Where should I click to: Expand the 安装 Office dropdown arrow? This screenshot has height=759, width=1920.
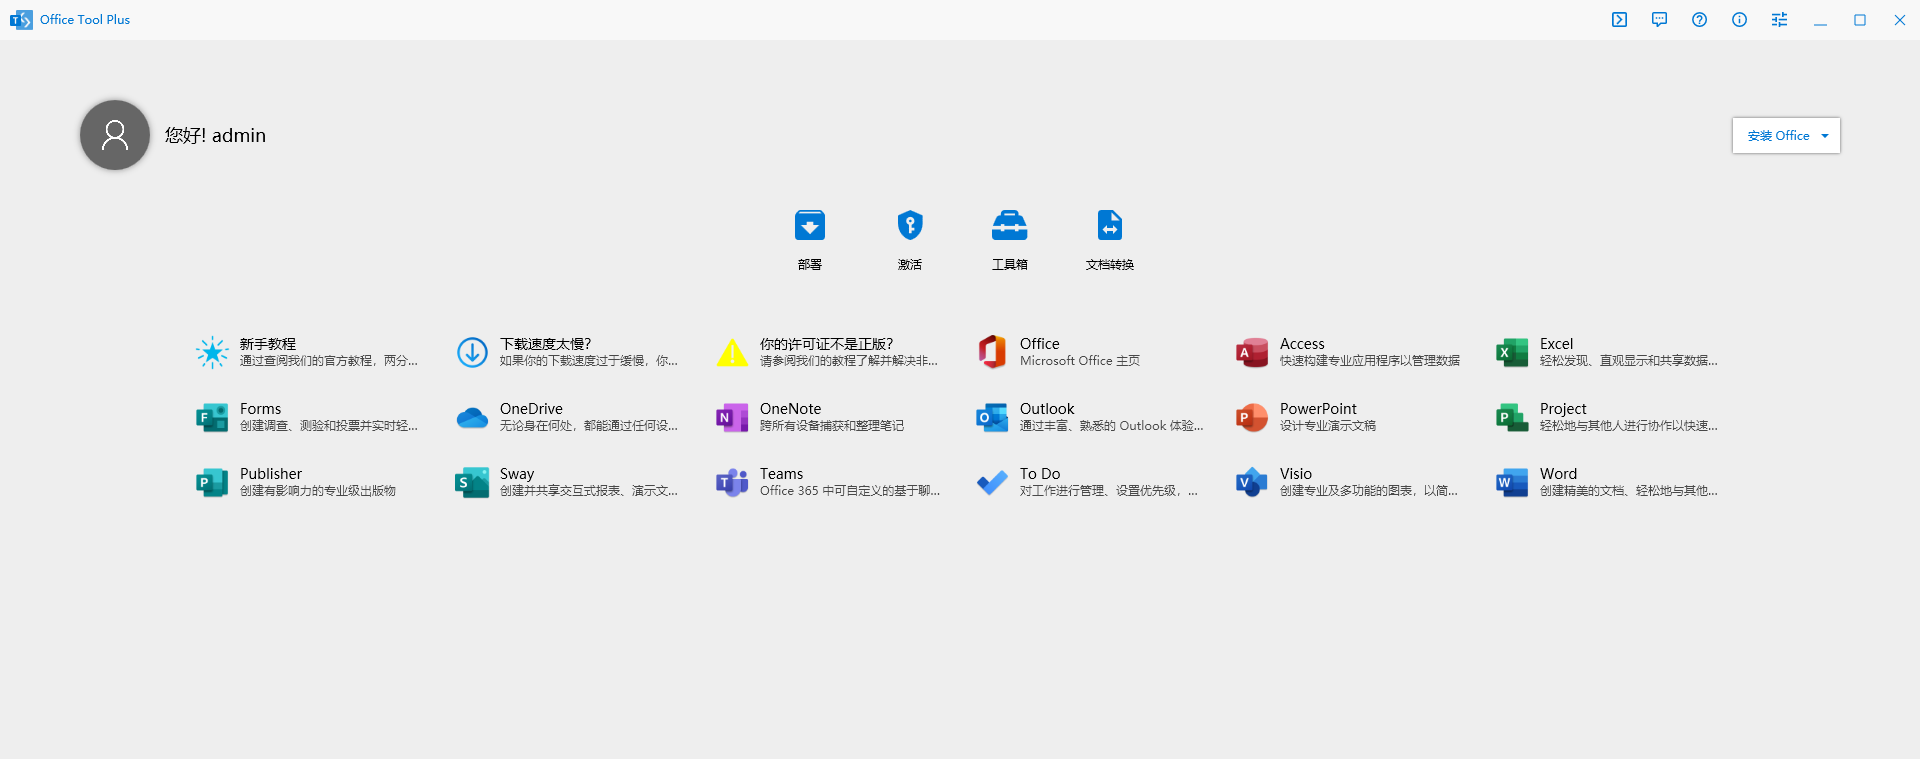pos(1825,136)
